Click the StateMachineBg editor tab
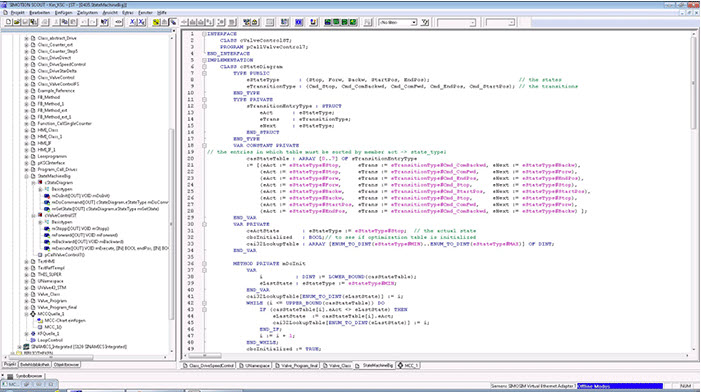The width and height of the screenshot is (701, 392). tap(375, 366)
